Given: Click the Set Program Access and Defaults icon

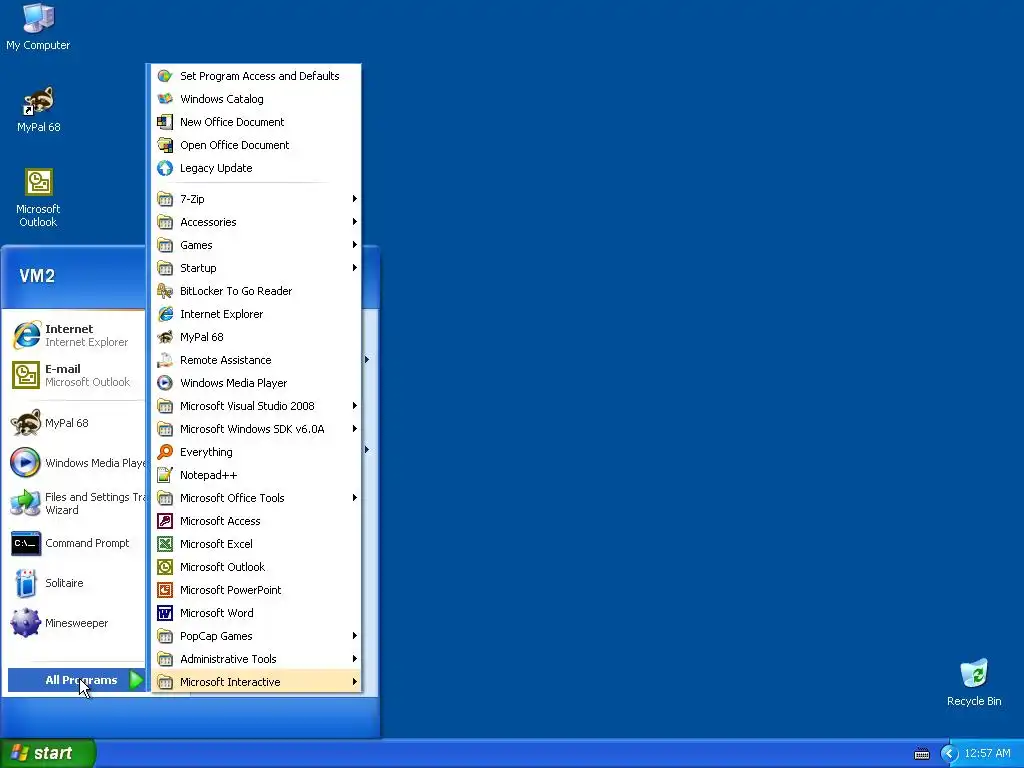Looking at the screenshot, I should 165,76.
